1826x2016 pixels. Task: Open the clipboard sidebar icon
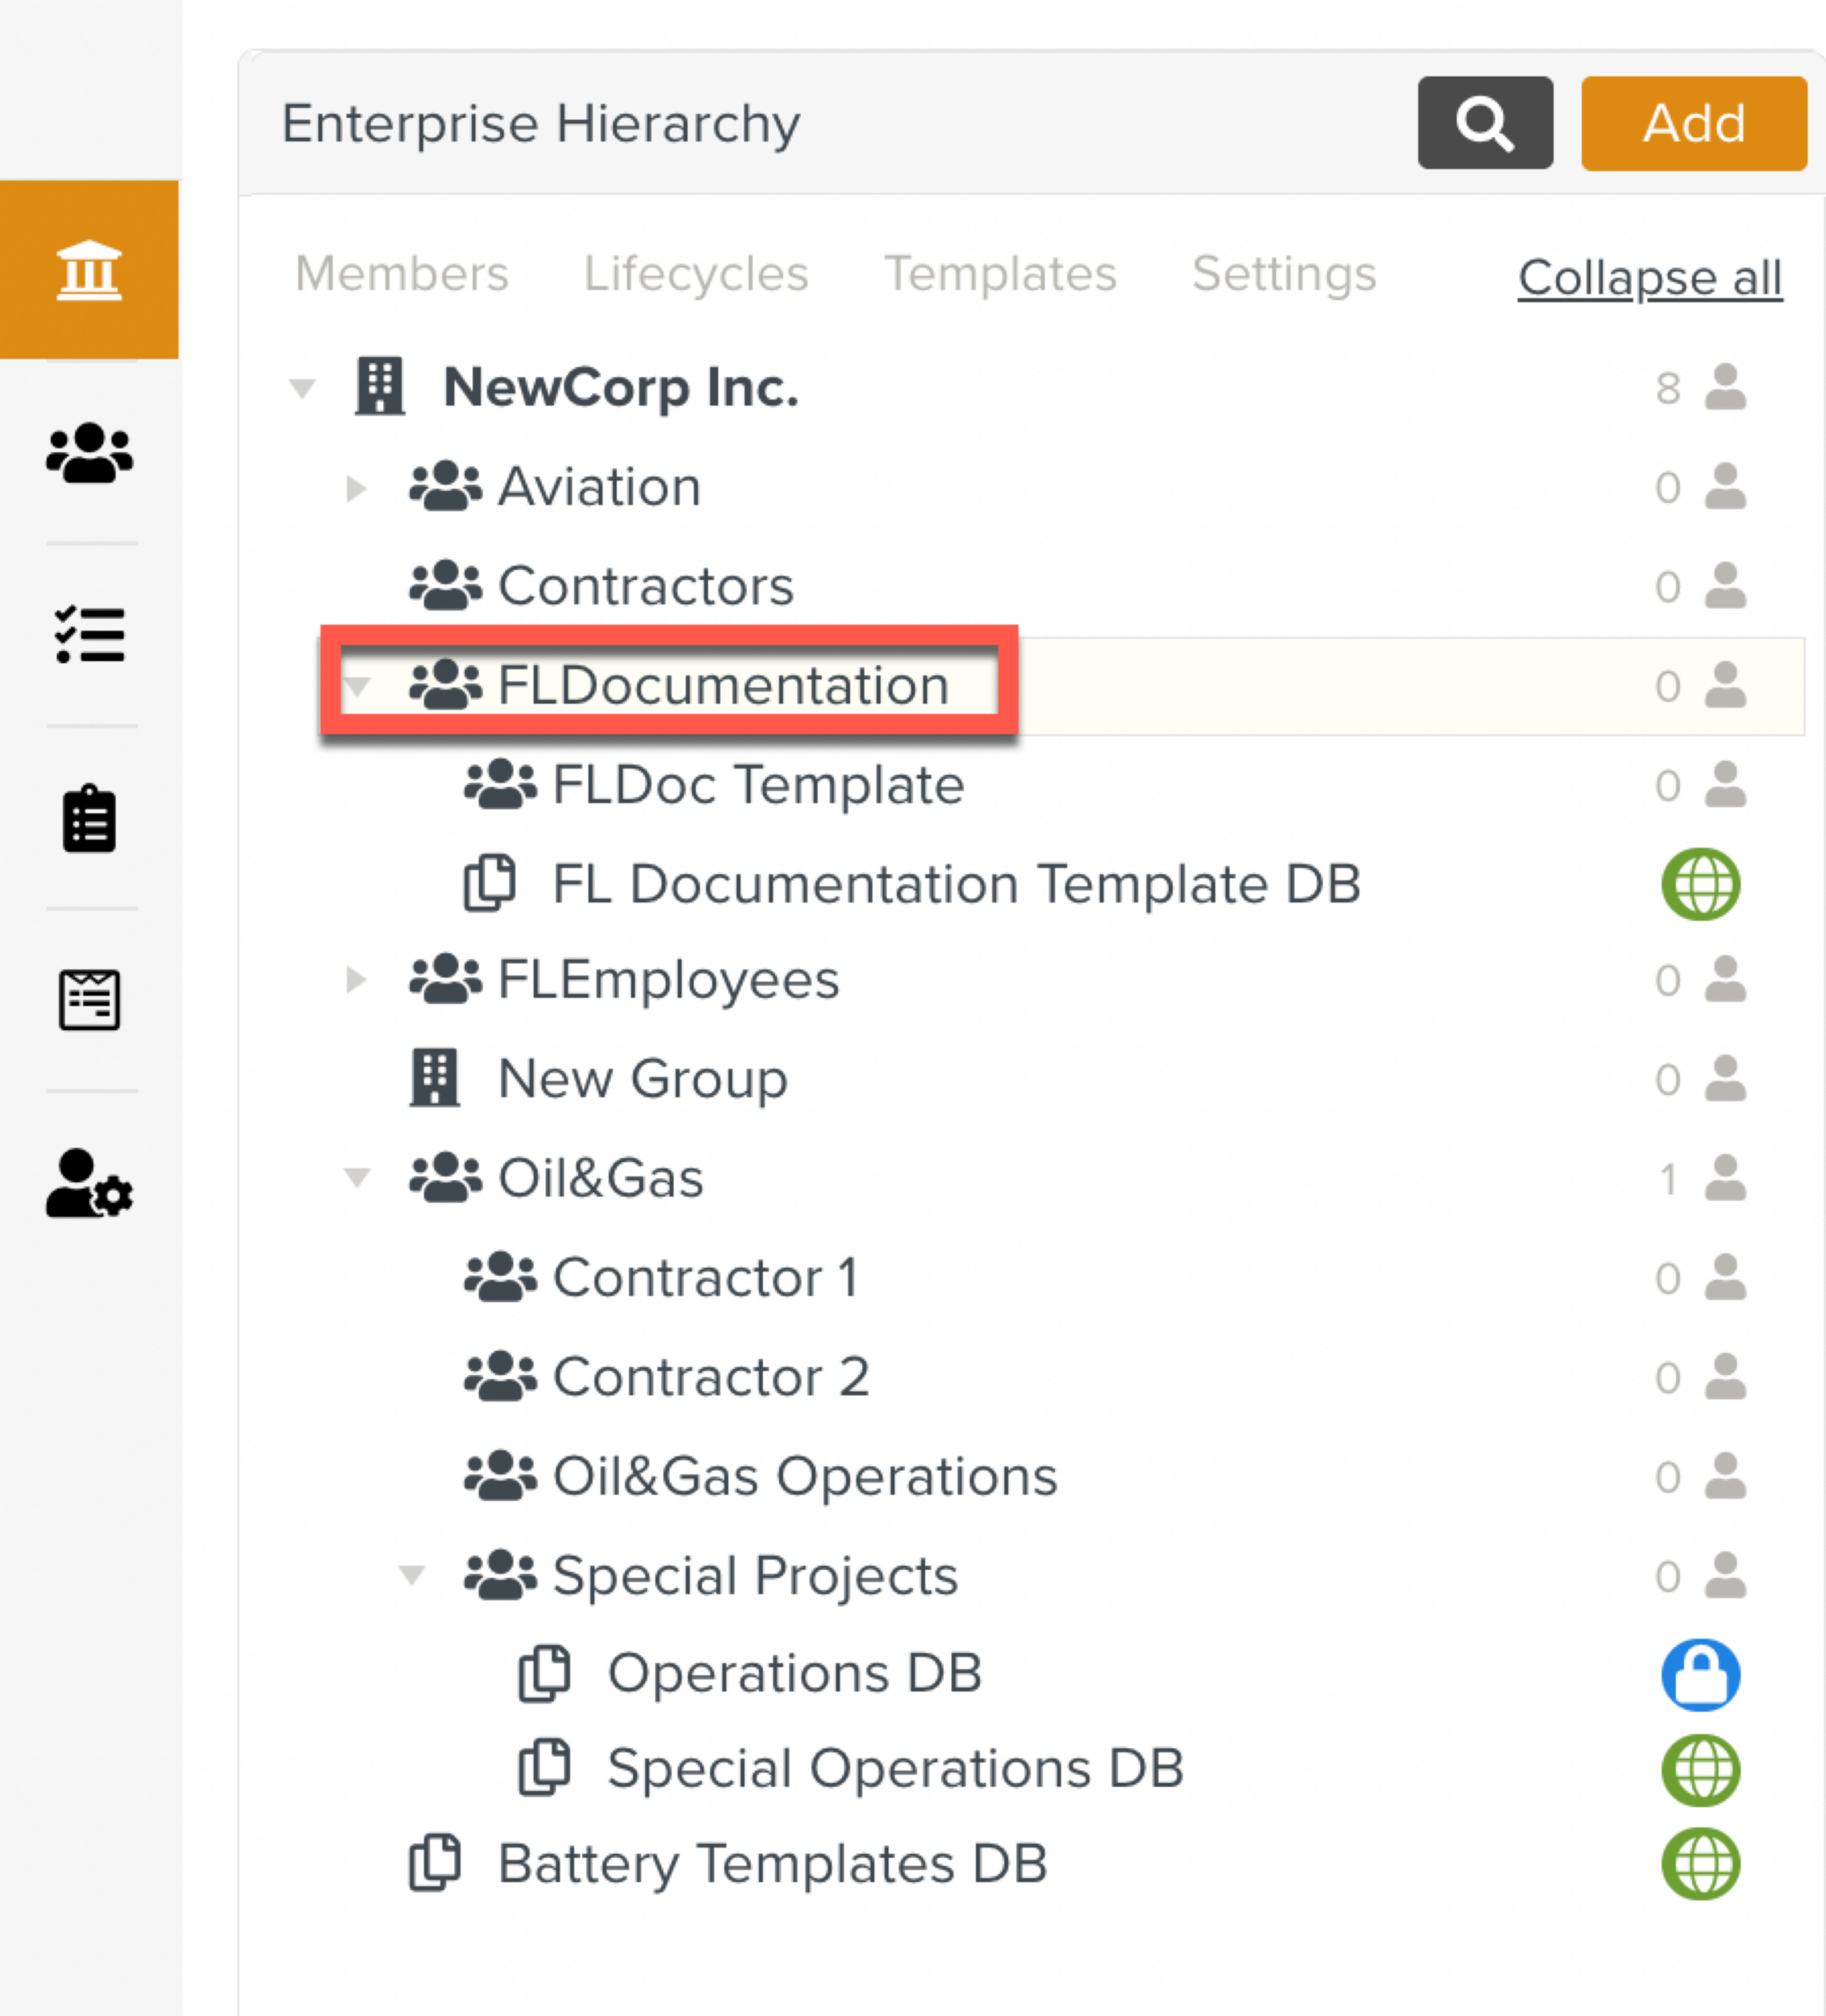click(x=89, y=818)
